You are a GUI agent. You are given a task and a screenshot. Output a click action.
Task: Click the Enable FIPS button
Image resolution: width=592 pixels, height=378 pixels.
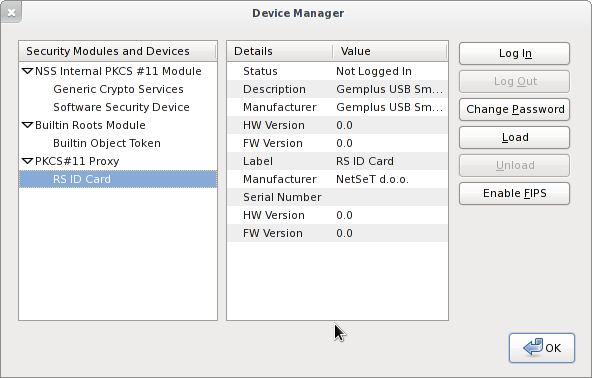514,193
